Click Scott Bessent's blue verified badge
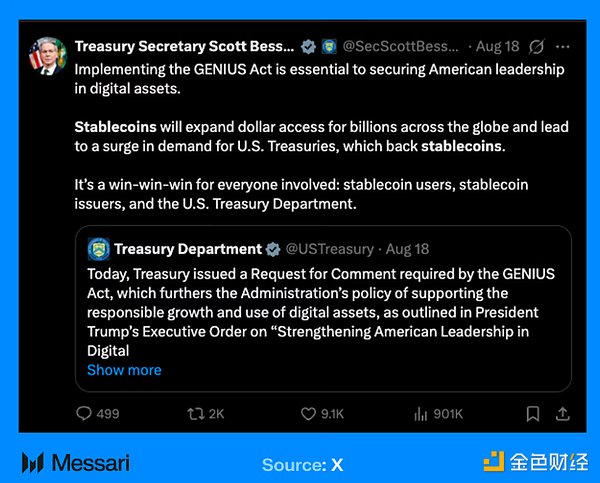The image size is (600, 483). click(309, 47)
